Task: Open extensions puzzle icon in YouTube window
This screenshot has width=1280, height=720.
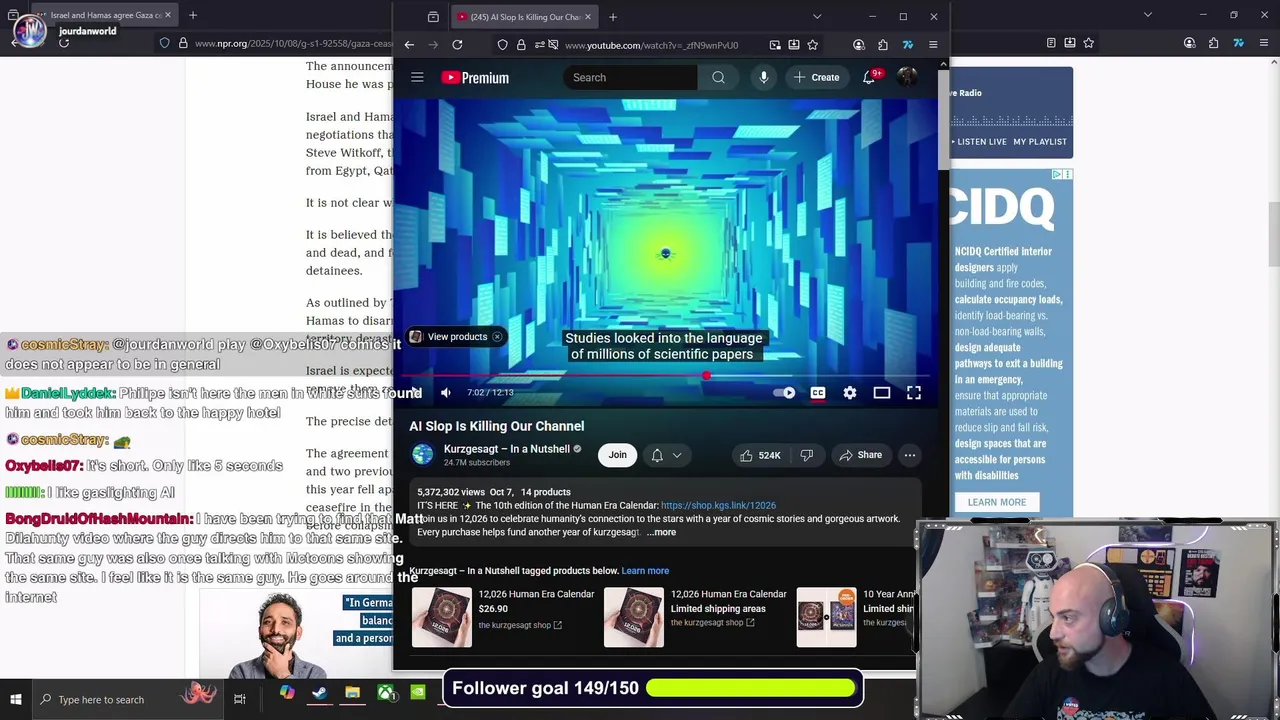Action: pos(883,45)
